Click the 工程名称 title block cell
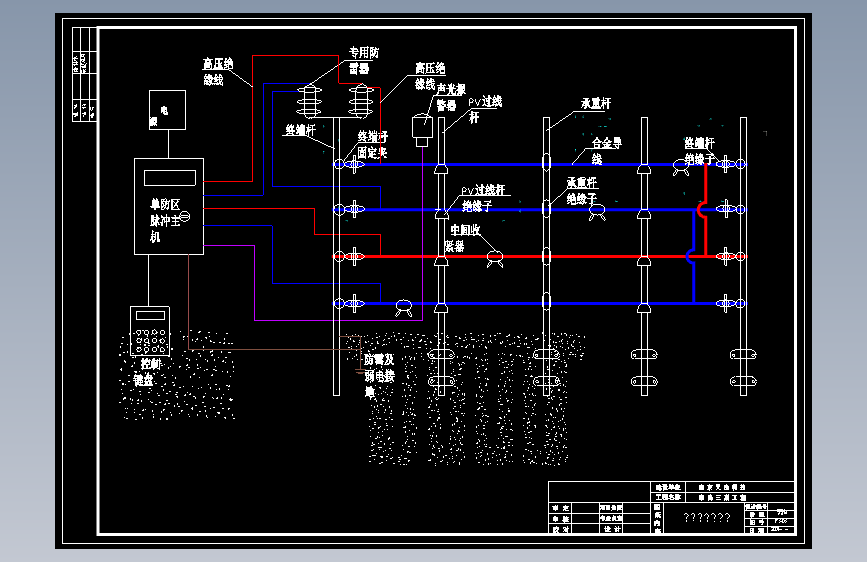The width and height of the screenshot is (867, 562). (x=668, y=497)
